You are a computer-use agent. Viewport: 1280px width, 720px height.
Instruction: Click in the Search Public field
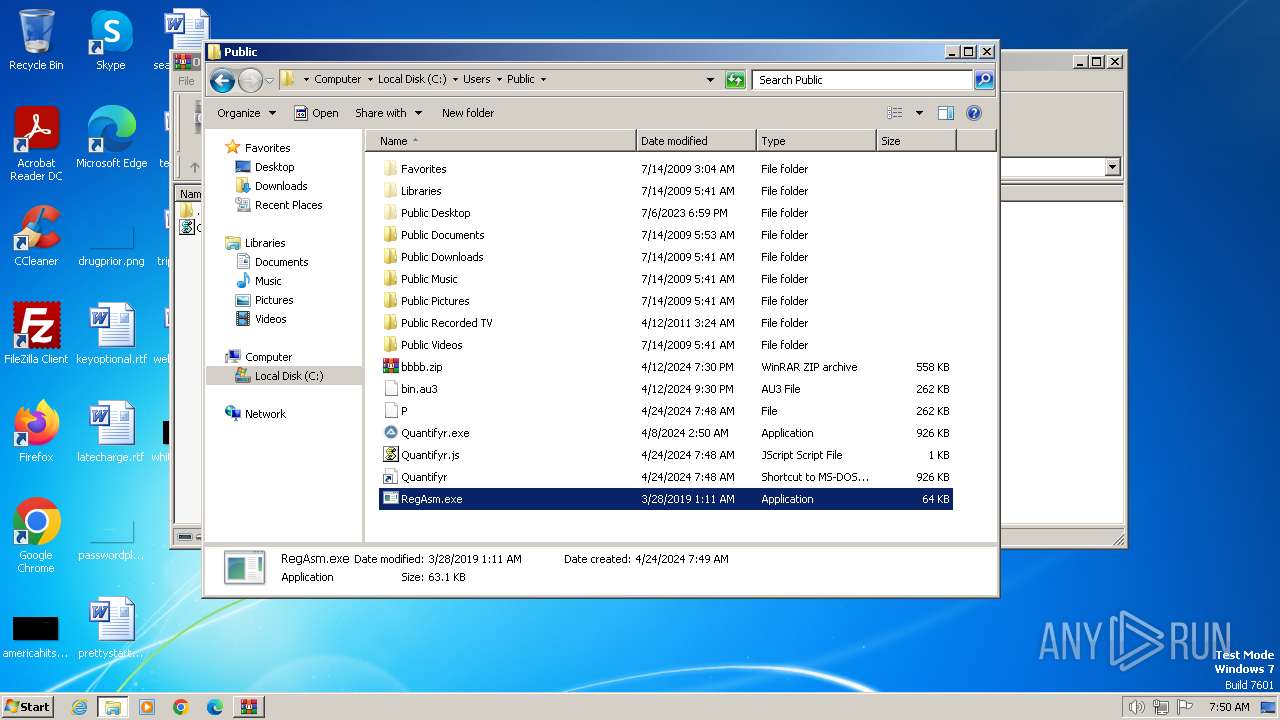pos(863,80)
